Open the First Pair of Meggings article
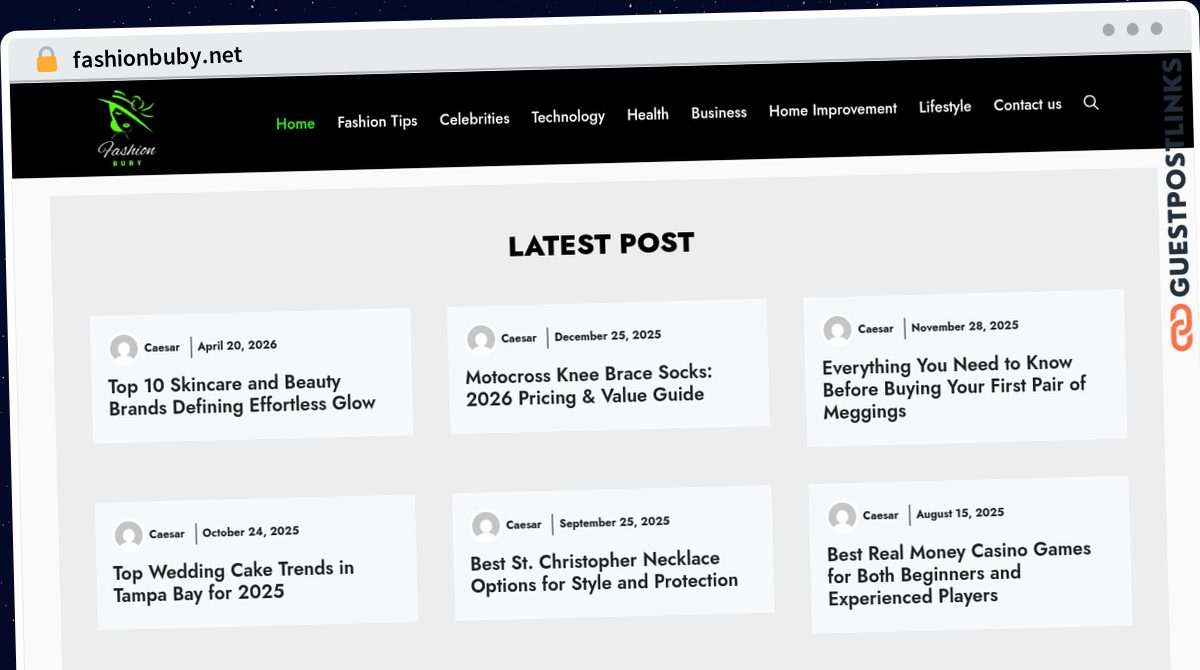Screen dimensions: 1200x670 pyautogui.click(x=954, y=387)
